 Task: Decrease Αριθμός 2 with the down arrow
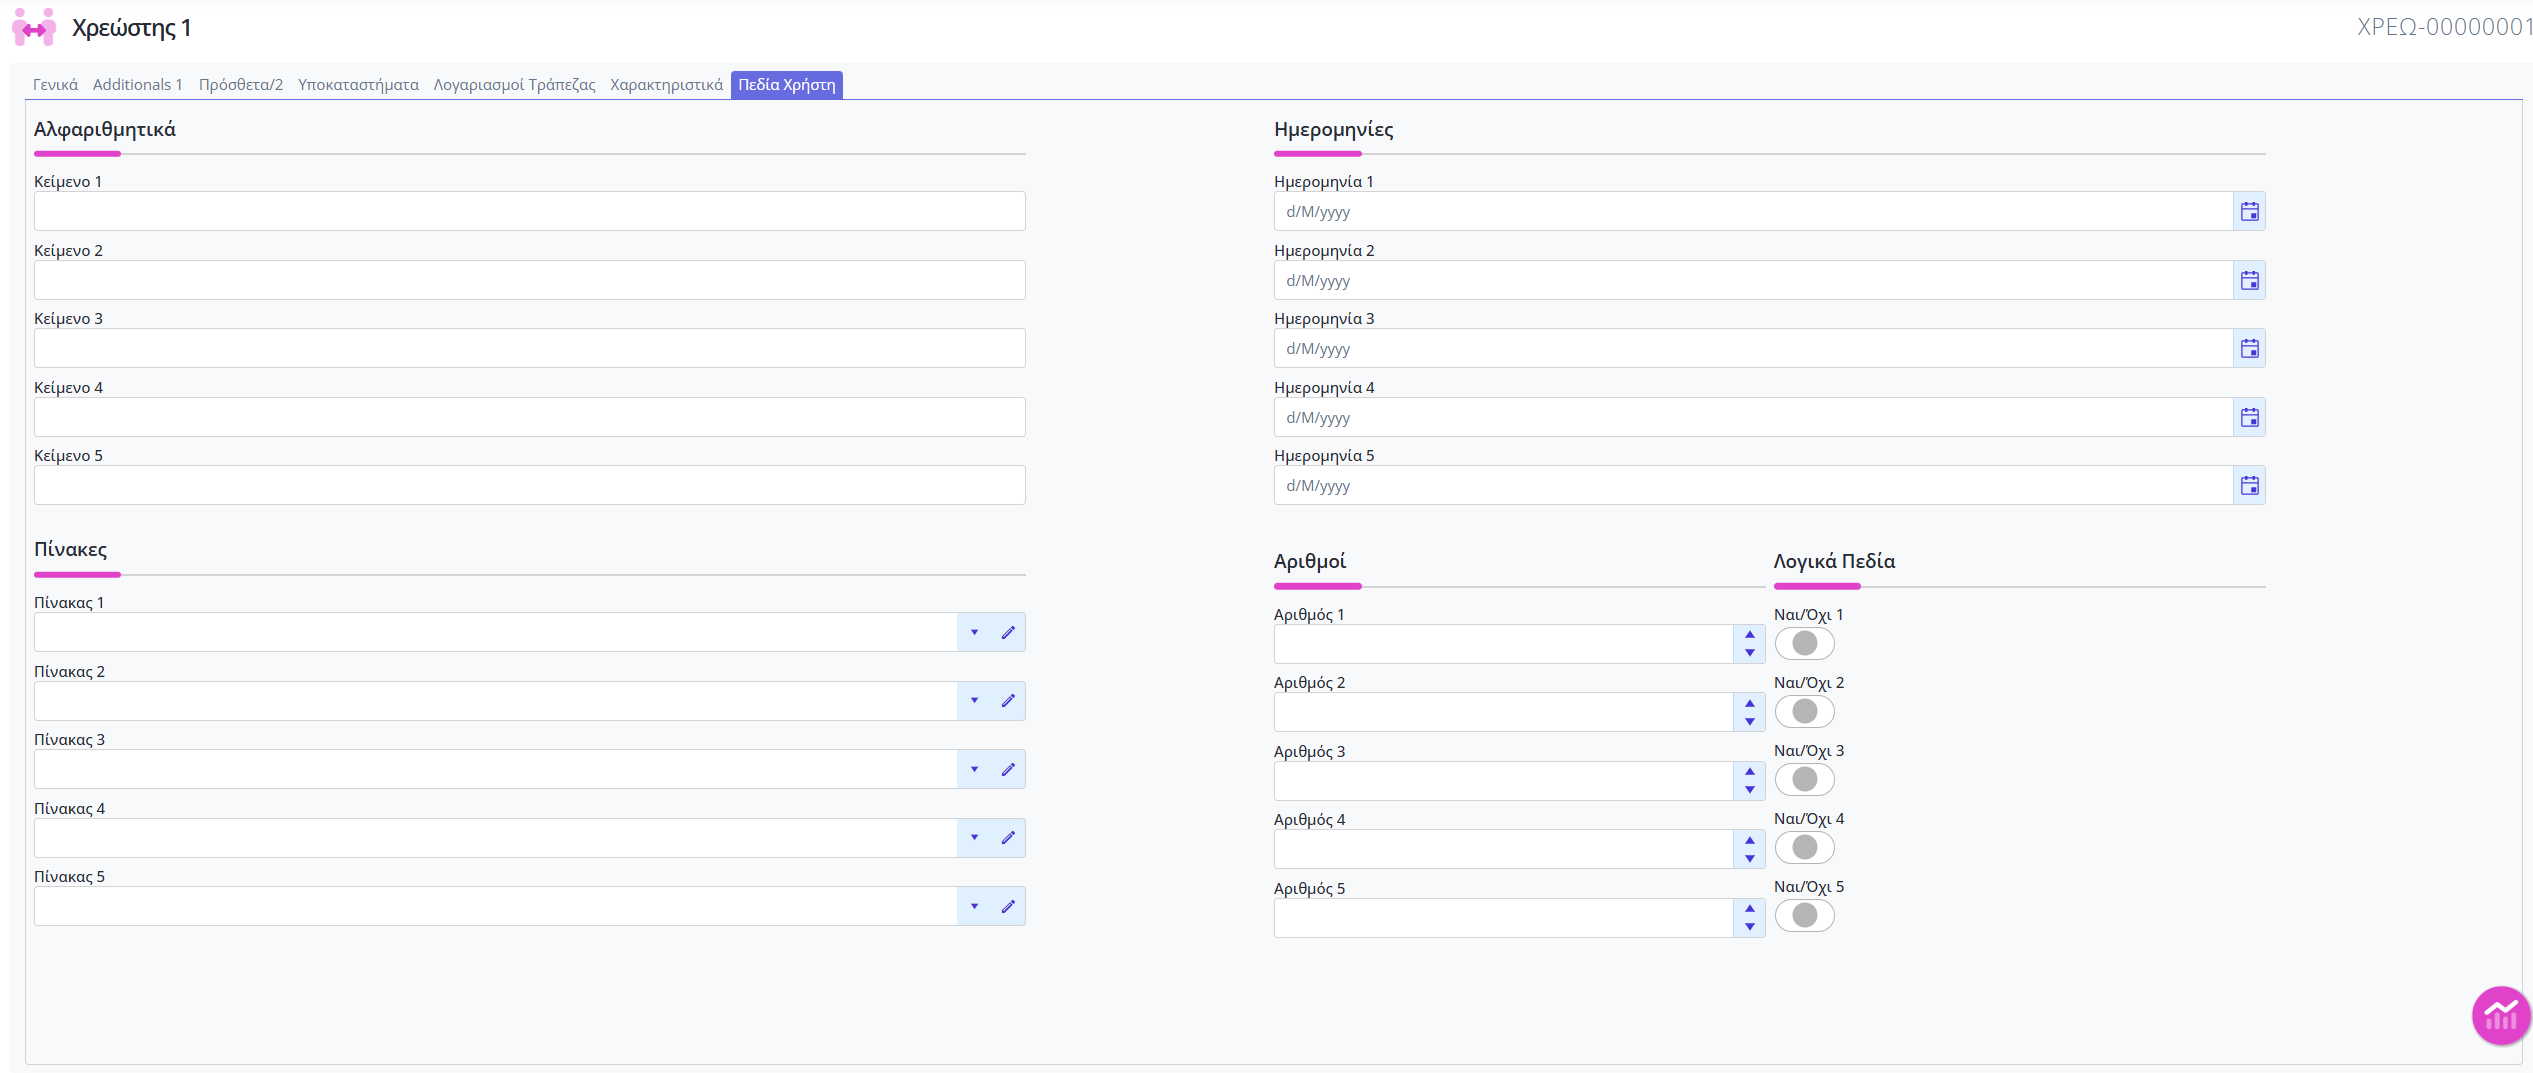[1749, 721]
